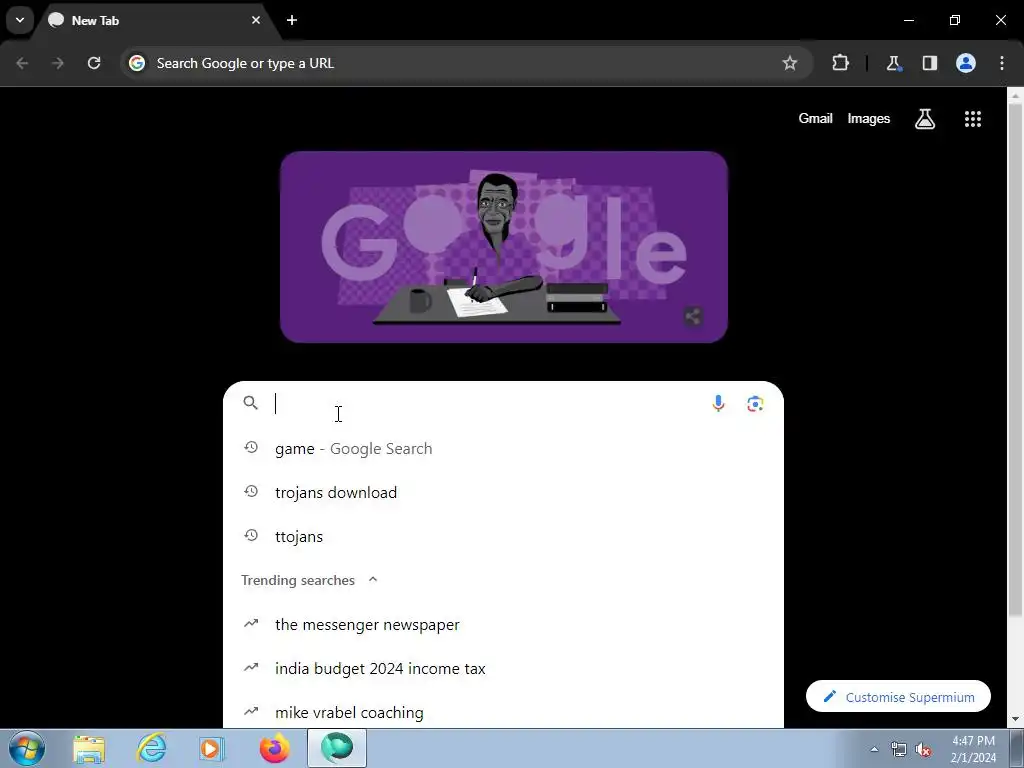
Task: Select the New Tab browser tab
Action: (154, 21)
